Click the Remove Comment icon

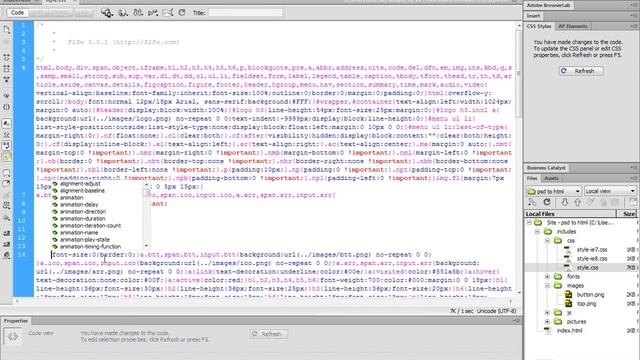7,184
